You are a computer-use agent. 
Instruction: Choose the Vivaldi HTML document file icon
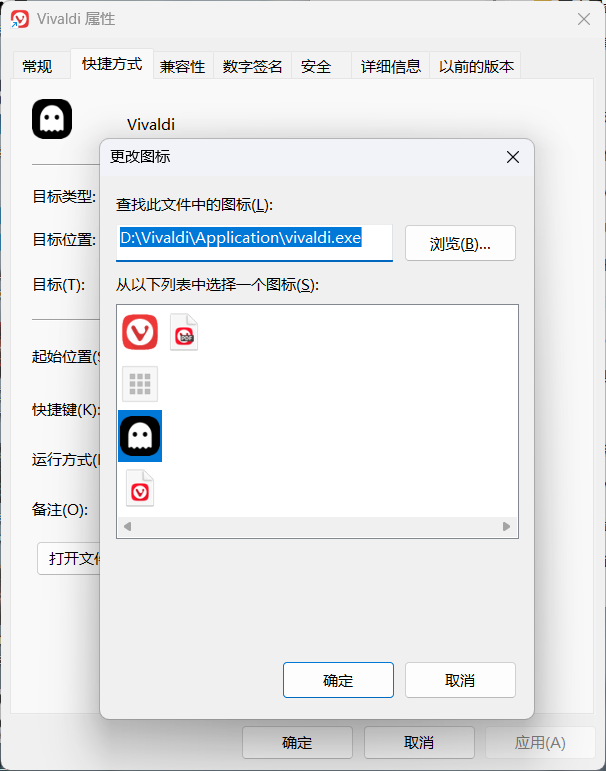tap(140, 488)
